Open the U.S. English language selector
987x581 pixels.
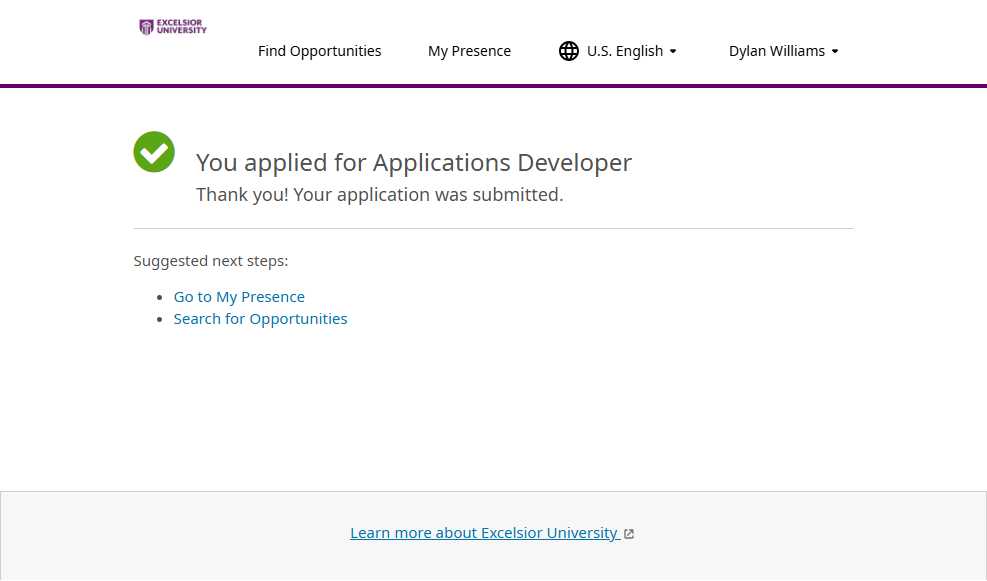(x=624, y=51)
